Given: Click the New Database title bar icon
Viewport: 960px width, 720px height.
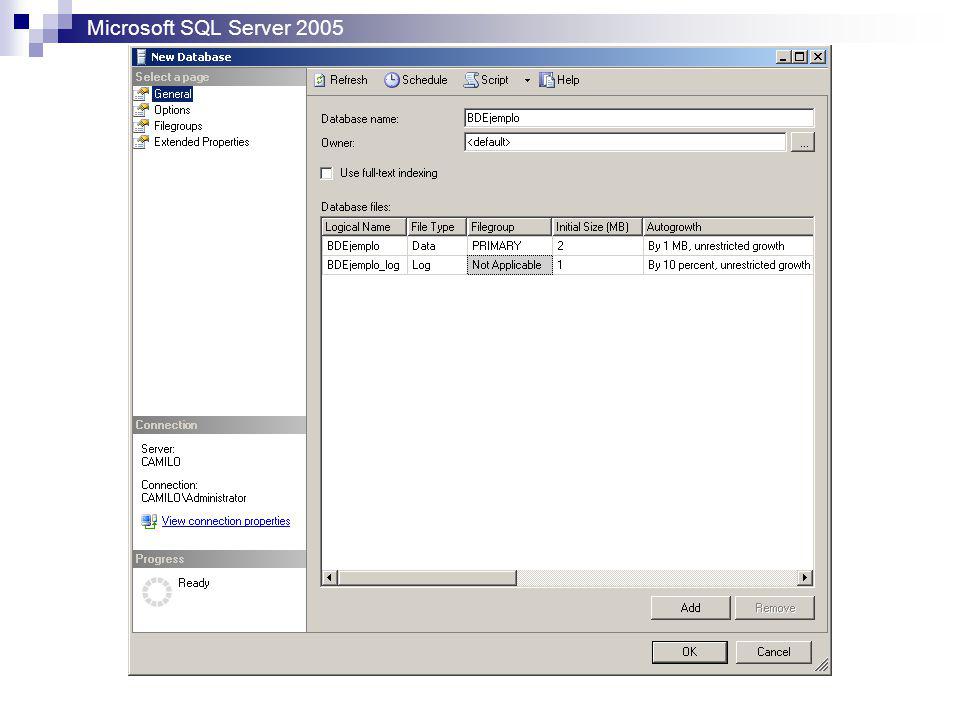Looking at the screenshot, I should (x=141, y=57).
